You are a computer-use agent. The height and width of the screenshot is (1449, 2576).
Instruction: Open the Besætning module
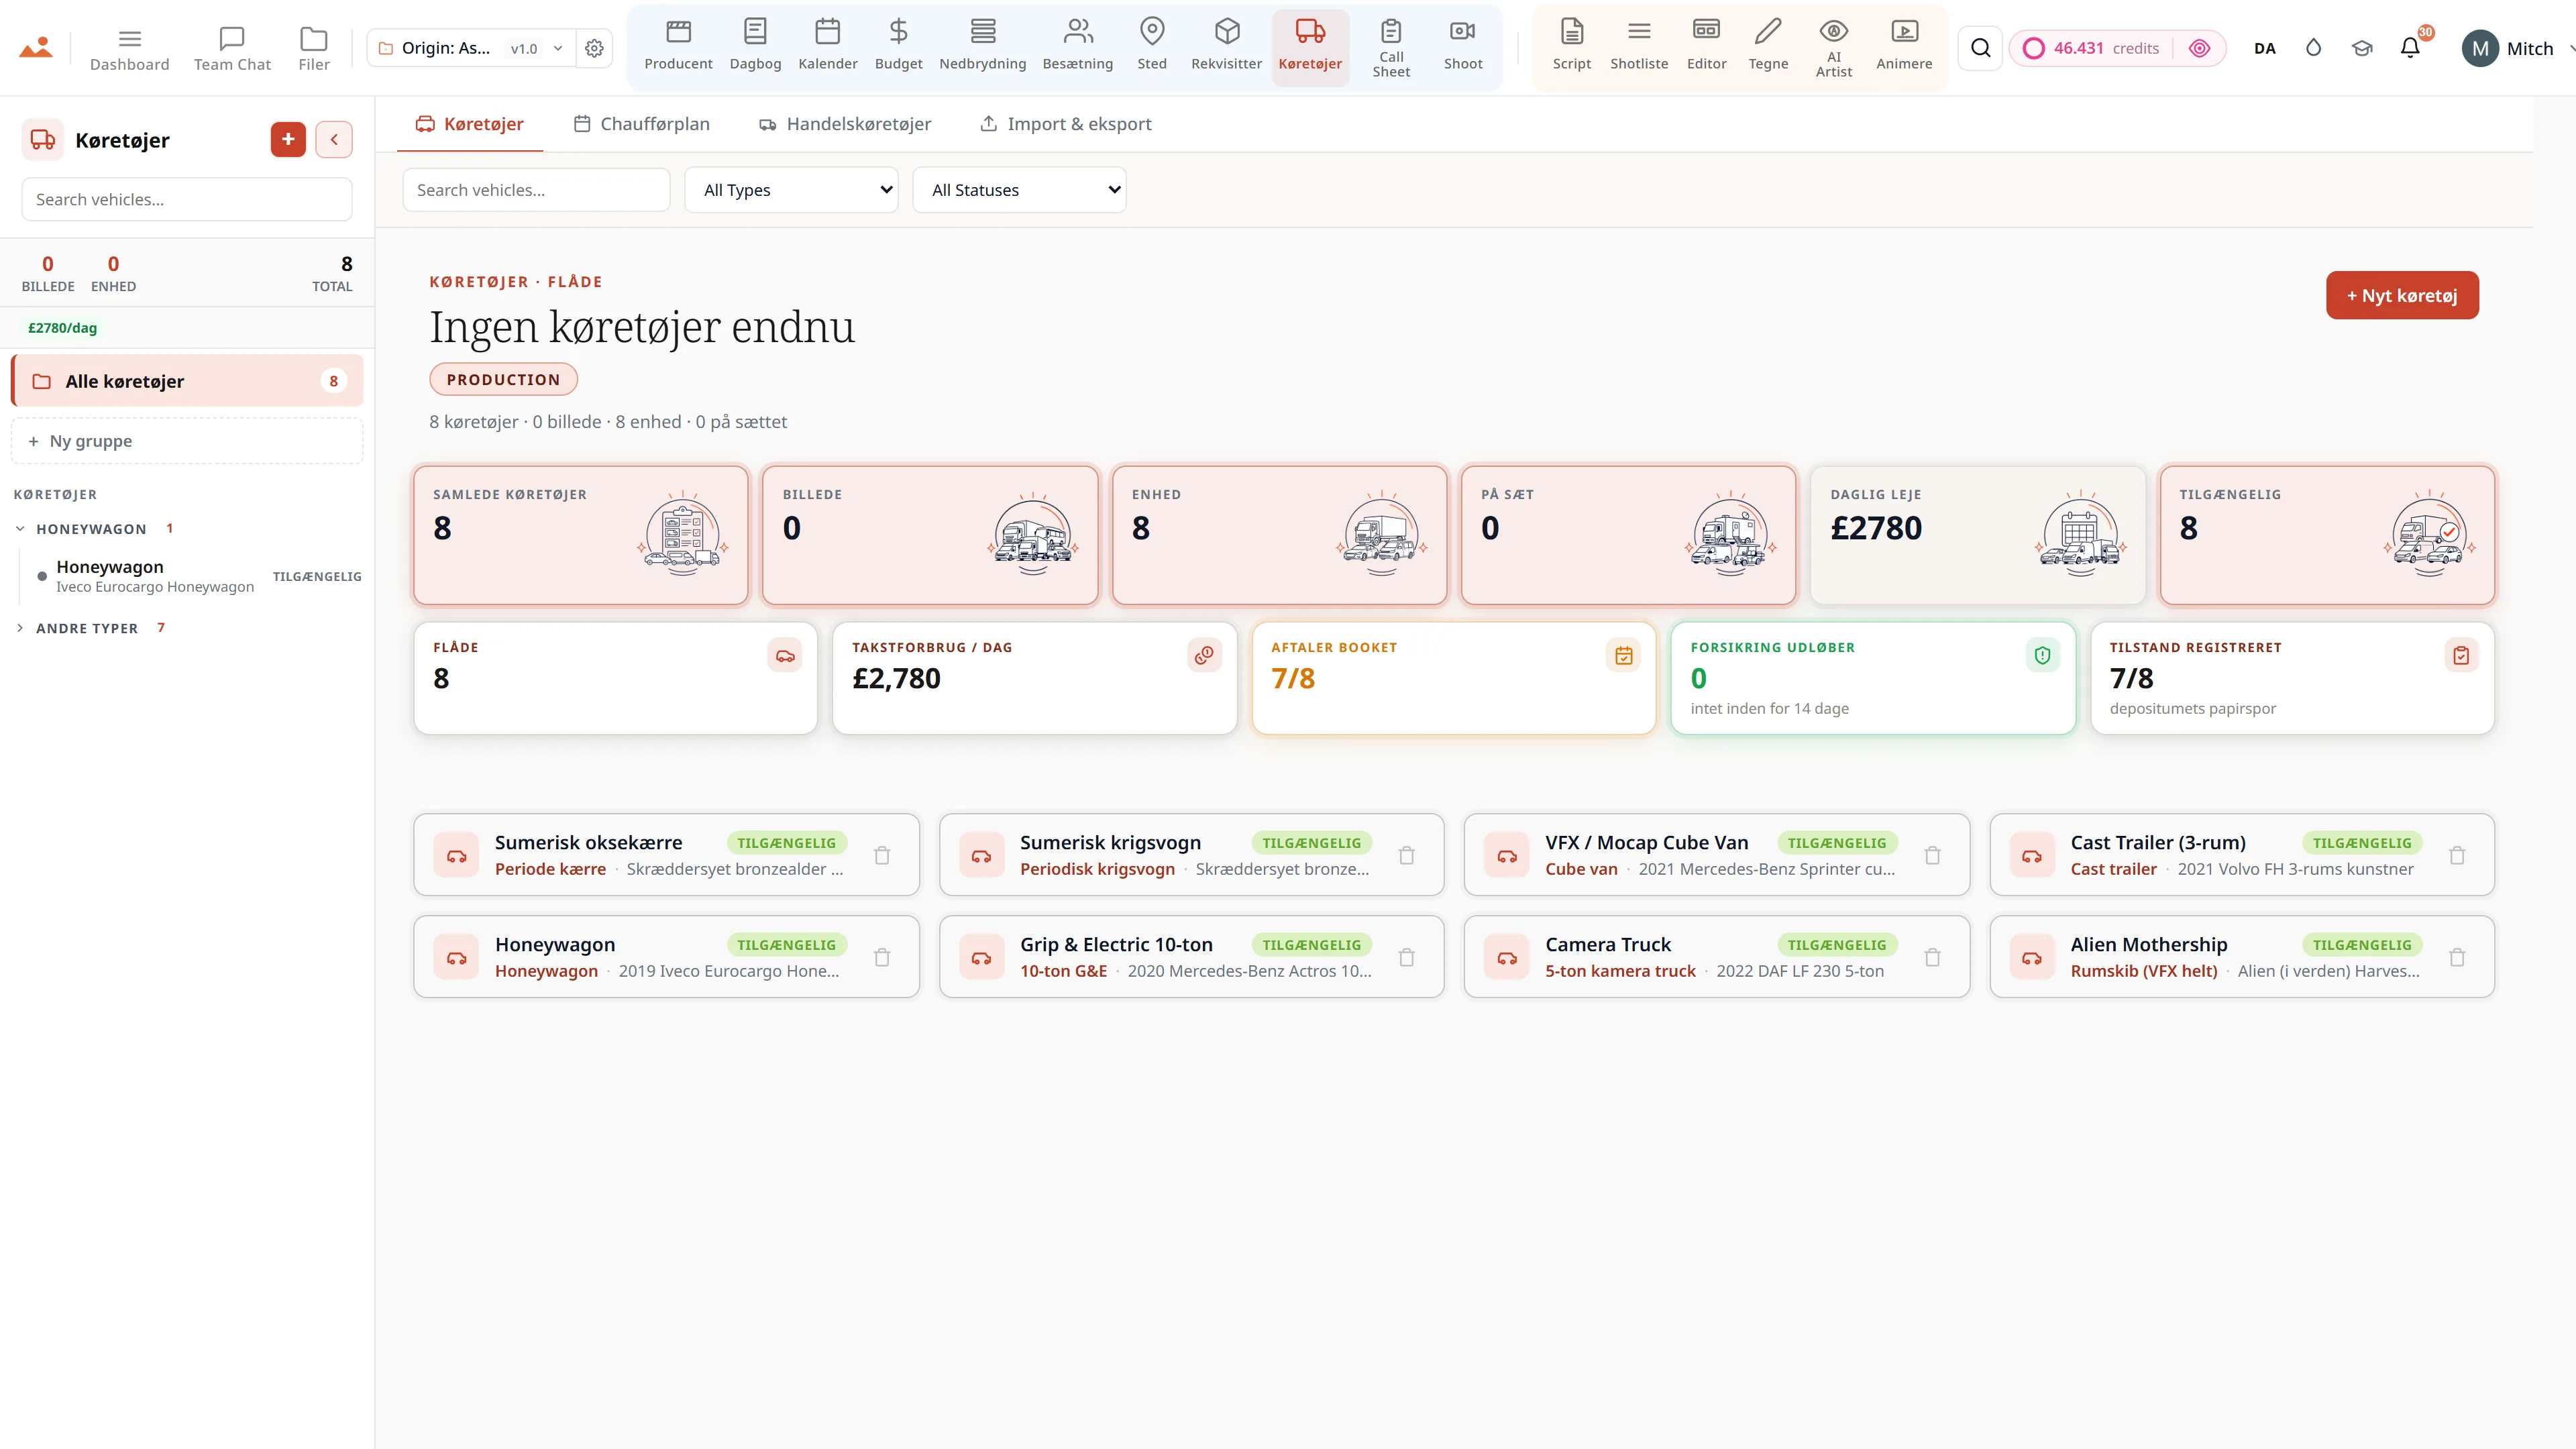pyautogui.click(x=1077, y=46)
